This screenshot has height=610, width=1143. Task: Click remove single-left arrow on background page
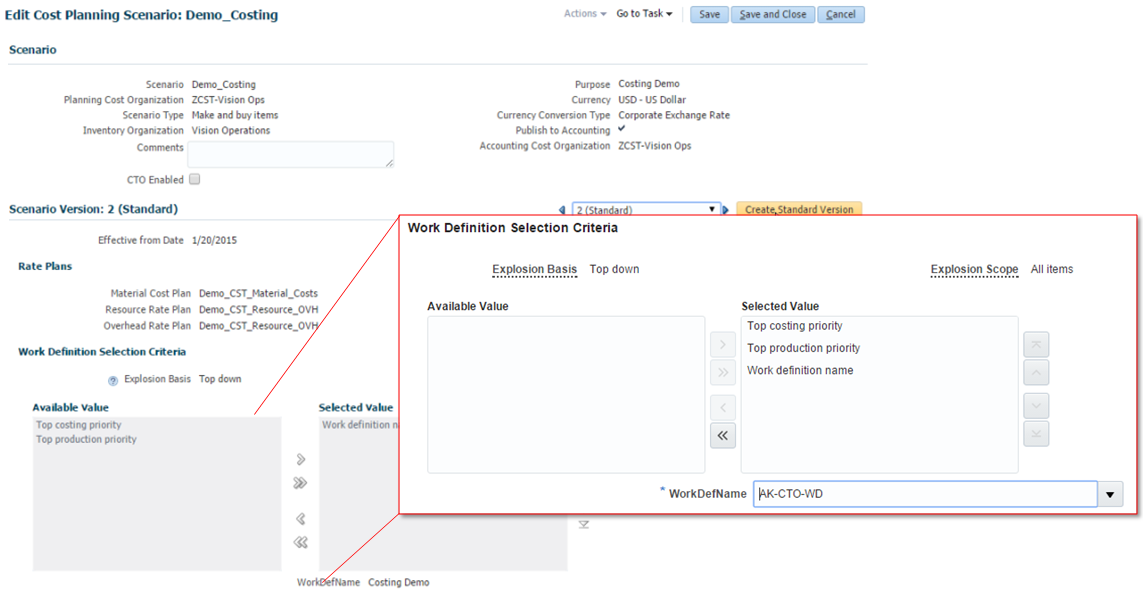click(300, 519)
